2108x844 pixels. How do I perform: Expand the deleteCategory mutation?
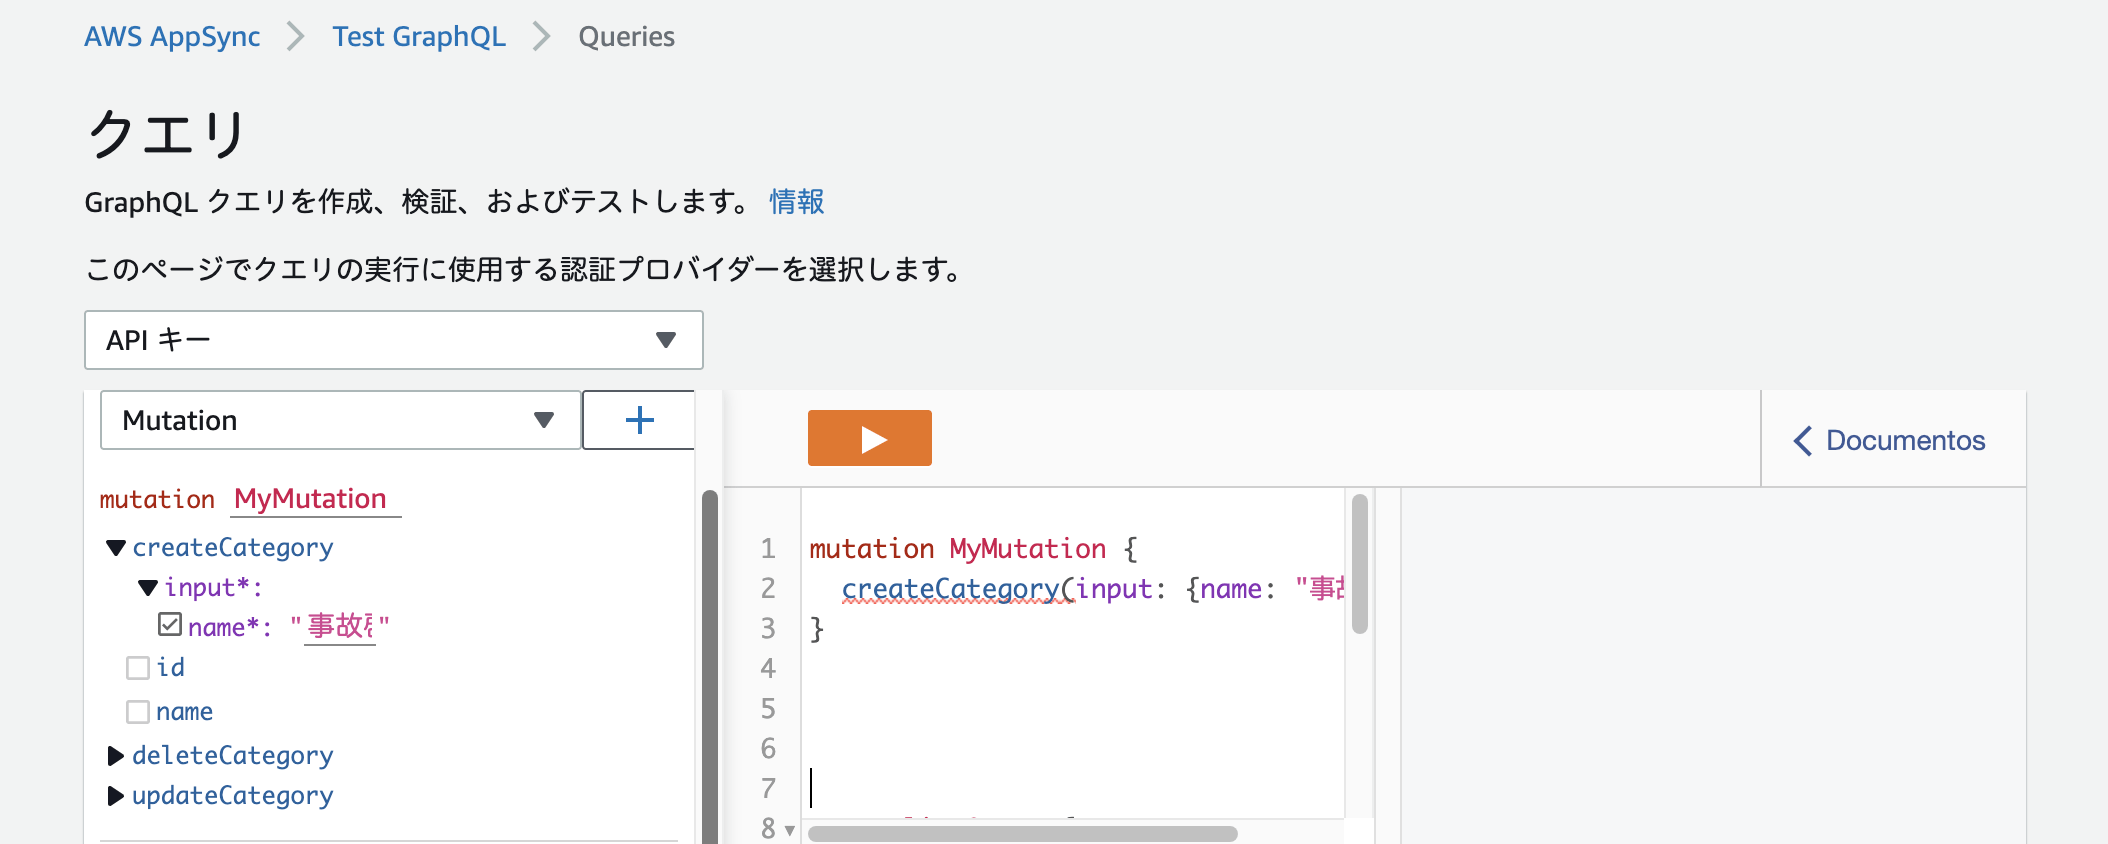(115, 756)
